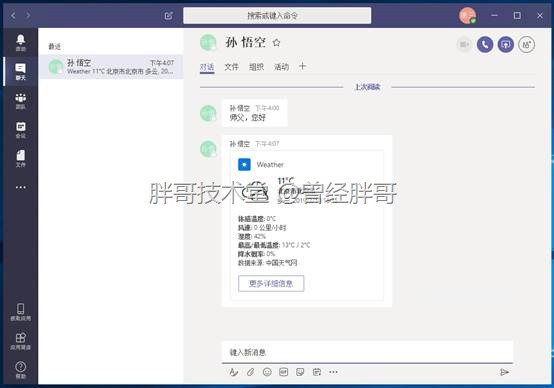Click the user profile avatar at top right
Image resolution: width=554 pixels, height=388 pixels.
[467, 16]
